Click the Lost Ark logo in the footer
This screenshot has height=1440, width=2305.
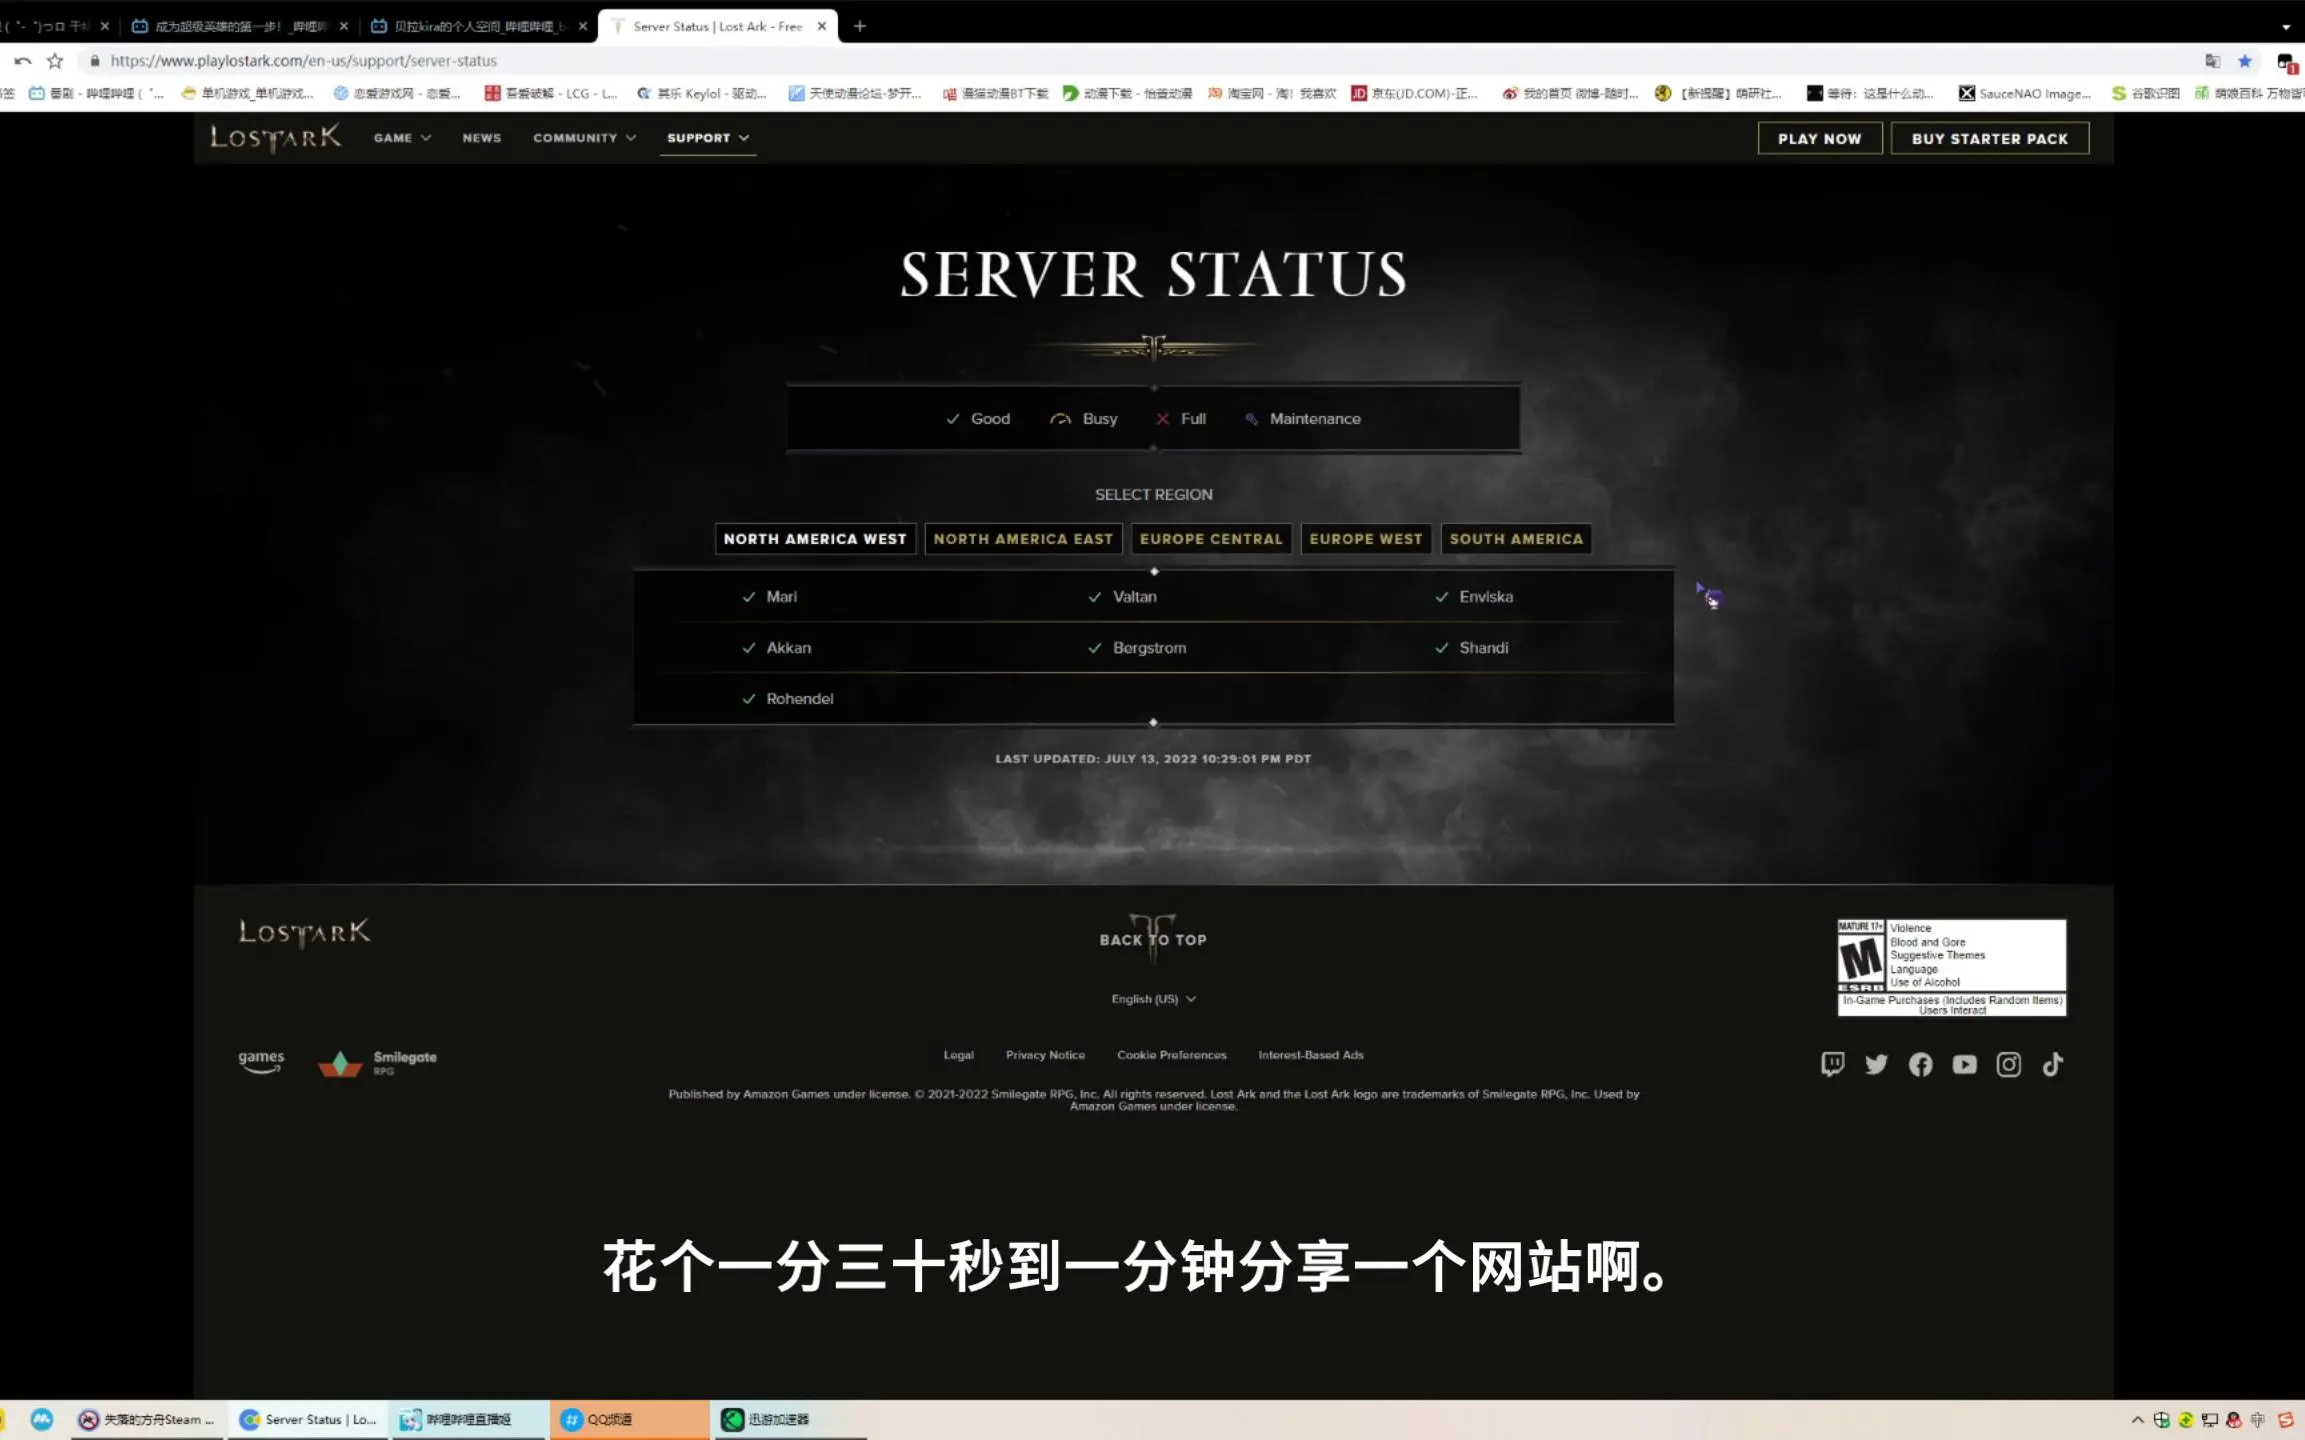coord(304,933)
